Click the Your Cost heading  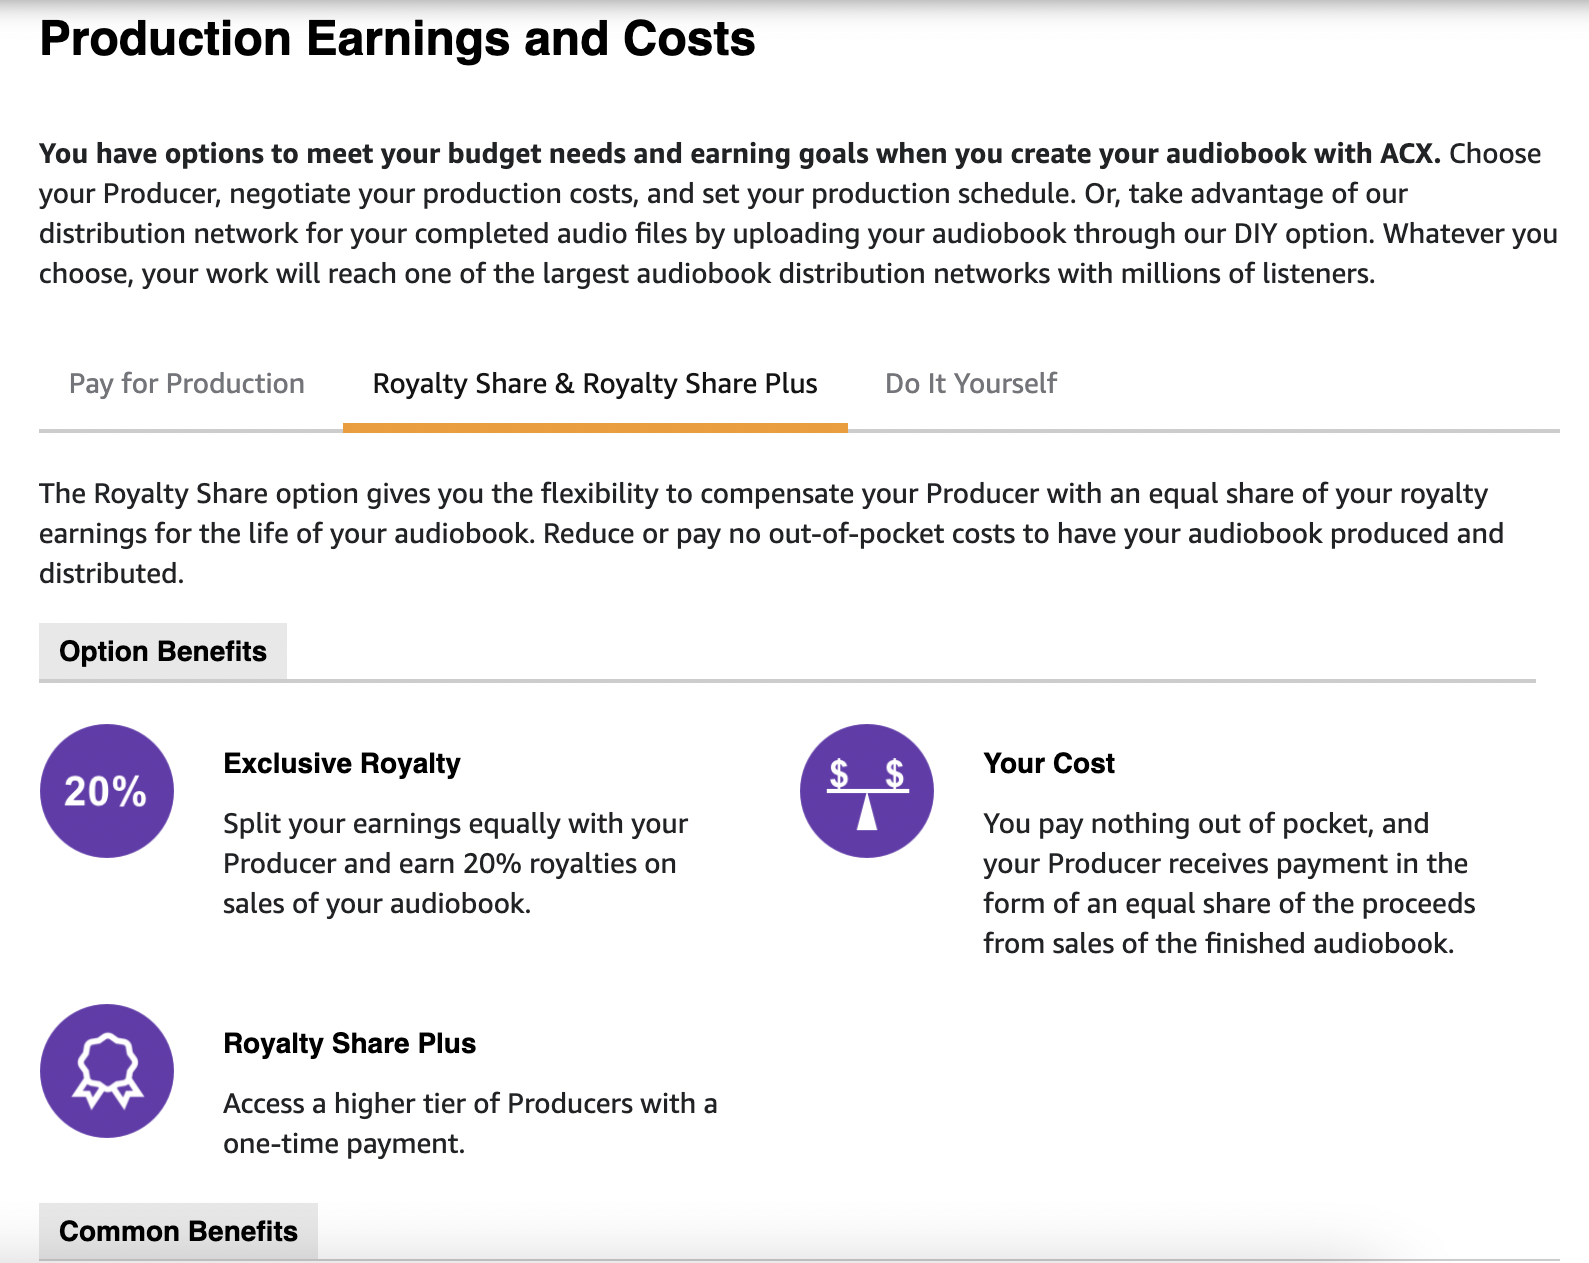[1049, 764]
